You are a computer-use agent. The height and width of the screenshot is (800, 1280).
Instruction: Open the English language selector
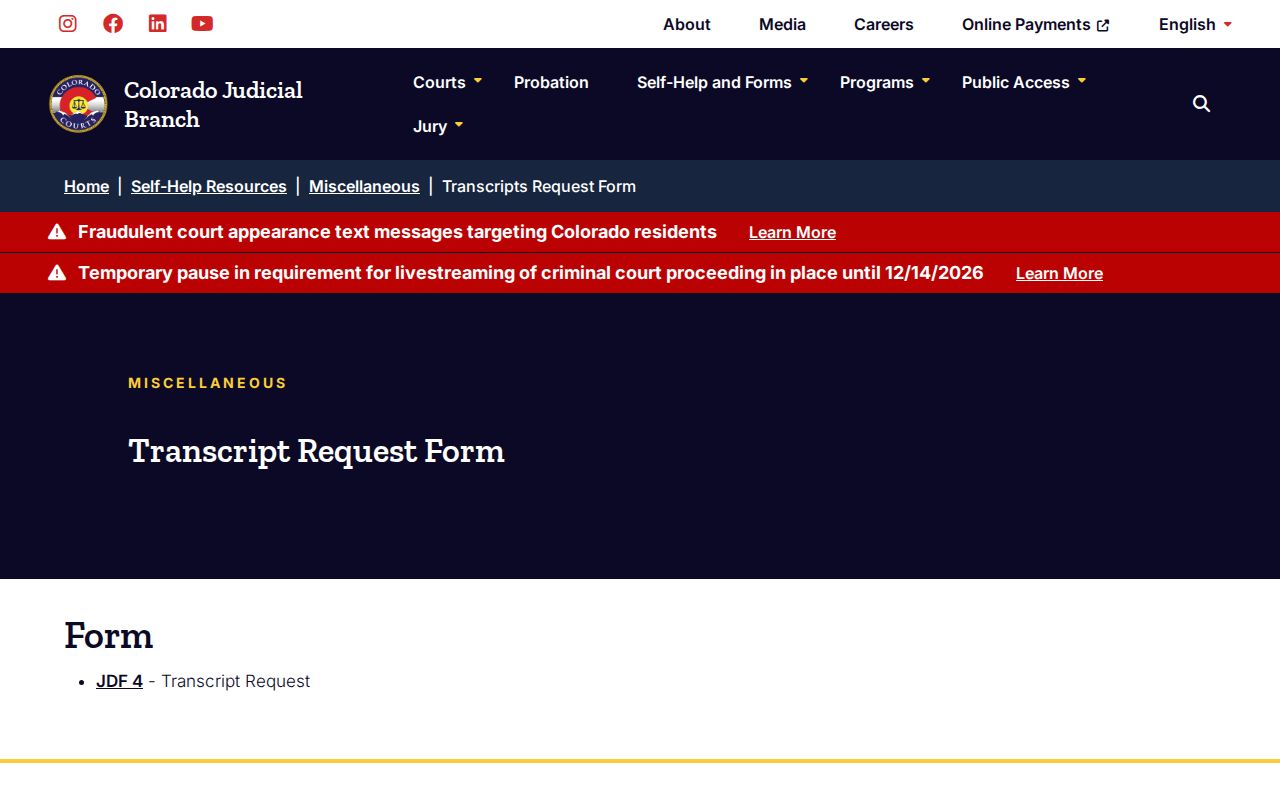click(x=1195, y=24)
